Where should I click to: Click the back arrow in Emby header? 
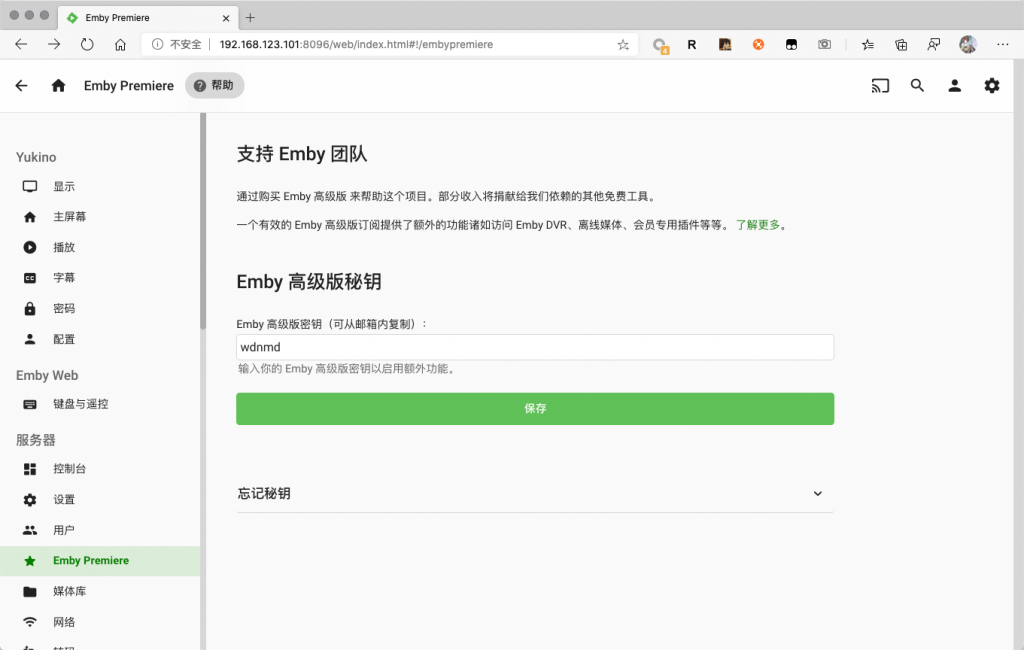click(22, 86)
